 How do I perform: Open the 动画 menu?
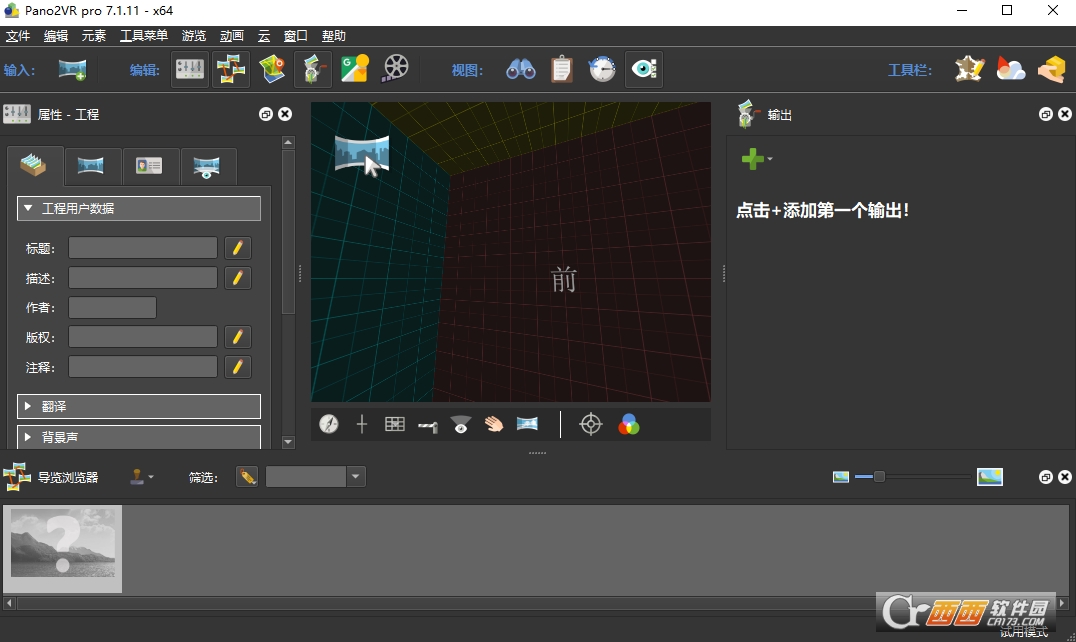pyautogui.click(x=232, y=36)
